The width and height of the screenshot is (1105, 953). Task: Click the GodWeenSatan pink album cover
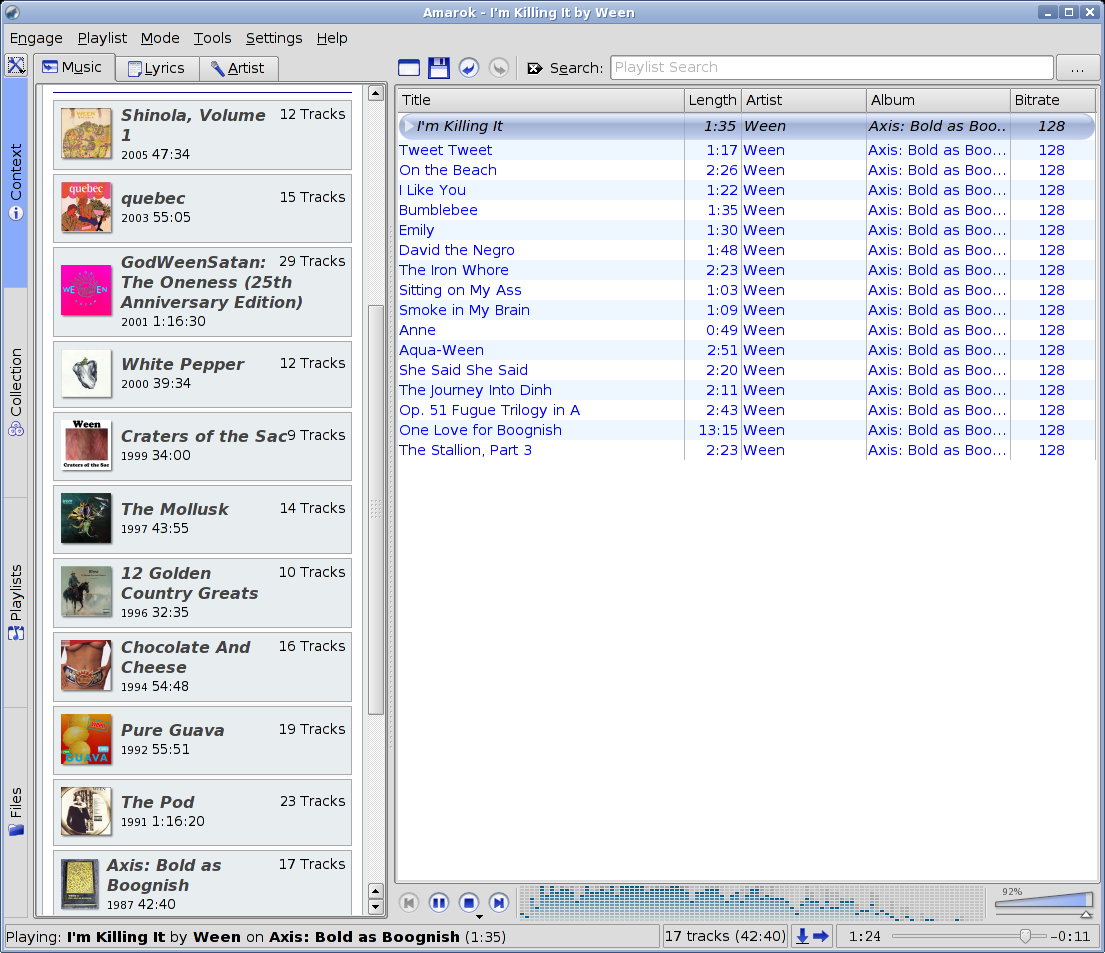tap(86, 290)
